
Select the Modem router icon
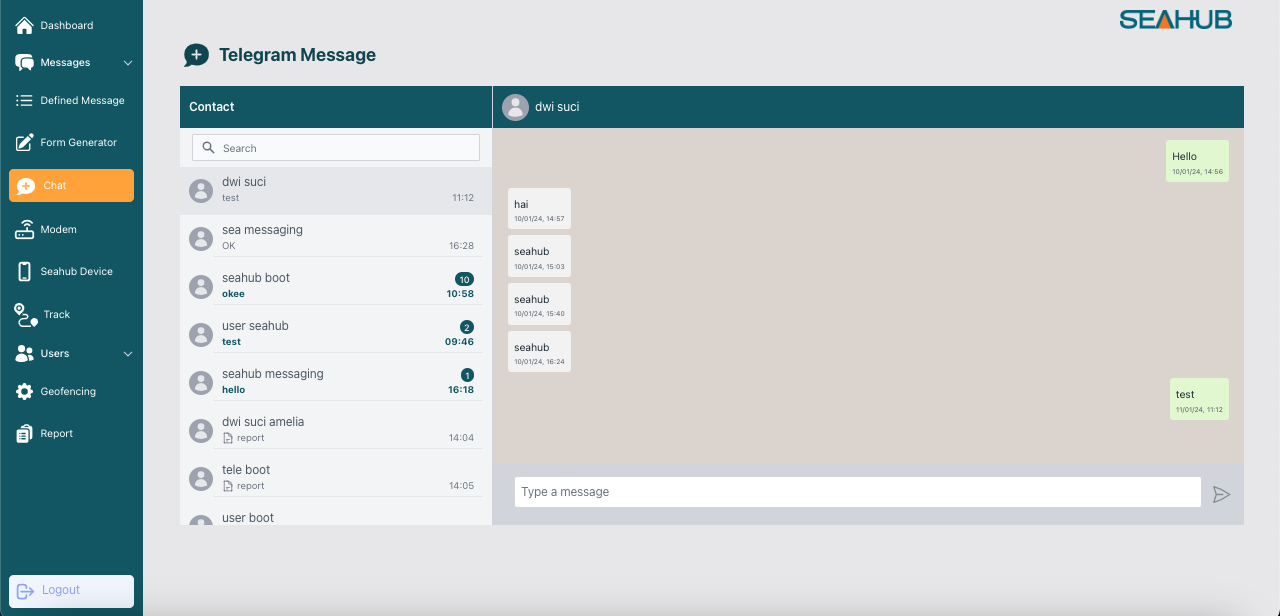[x=25, y=230]
